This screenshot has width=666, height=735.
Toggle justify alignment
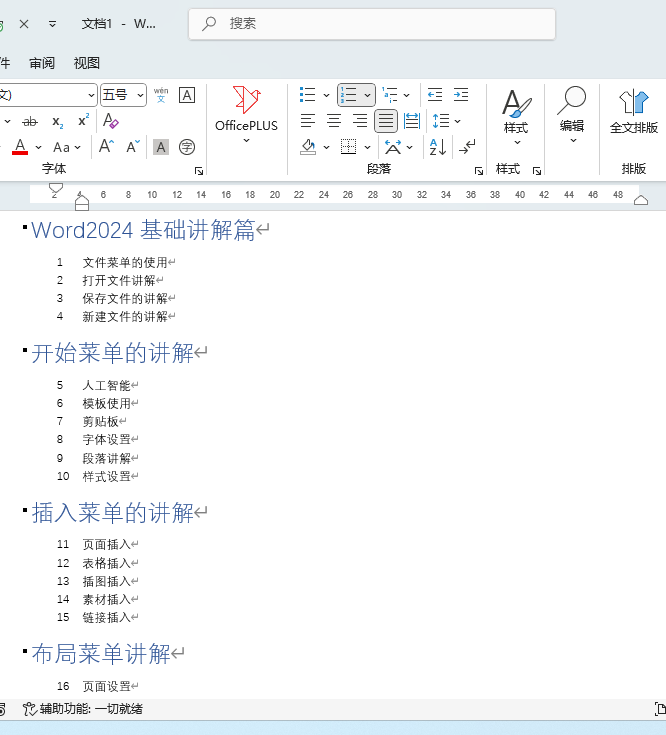[x=386, y=121]
